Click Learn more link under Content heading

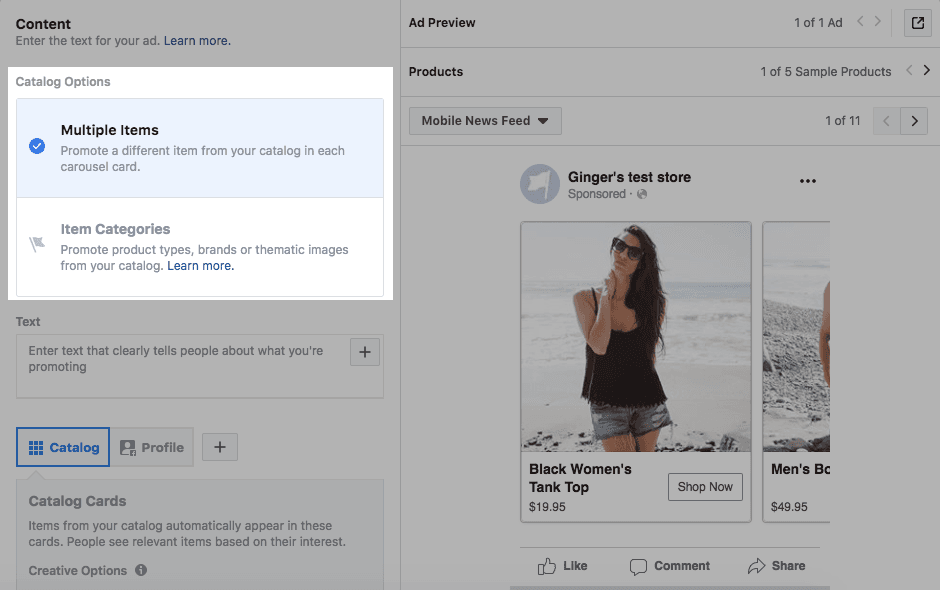tap(197, 41)
